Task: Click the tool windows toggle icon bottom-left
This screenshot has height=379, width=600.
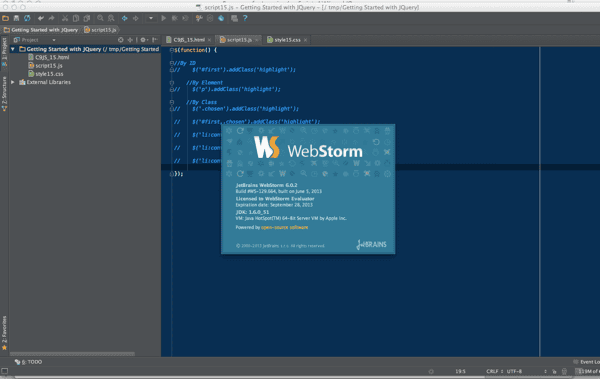Action: click(5, 371)
